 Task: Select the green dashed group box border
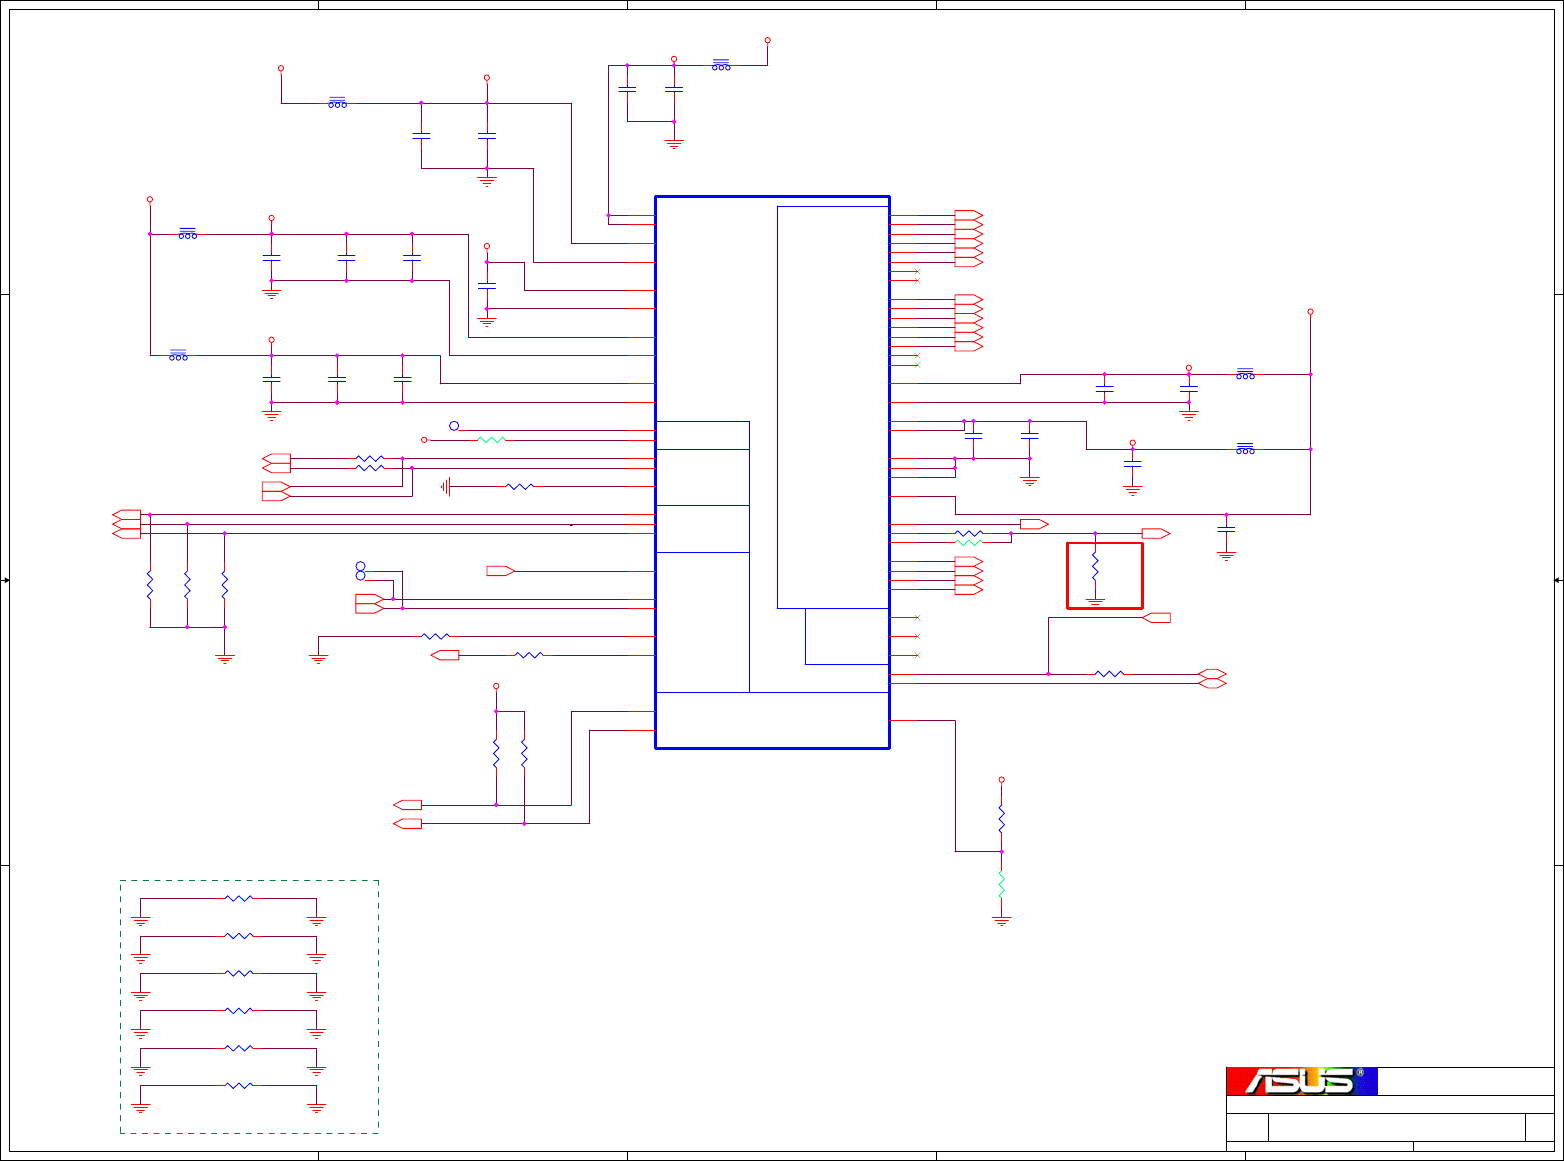(x=249, y=1007)
